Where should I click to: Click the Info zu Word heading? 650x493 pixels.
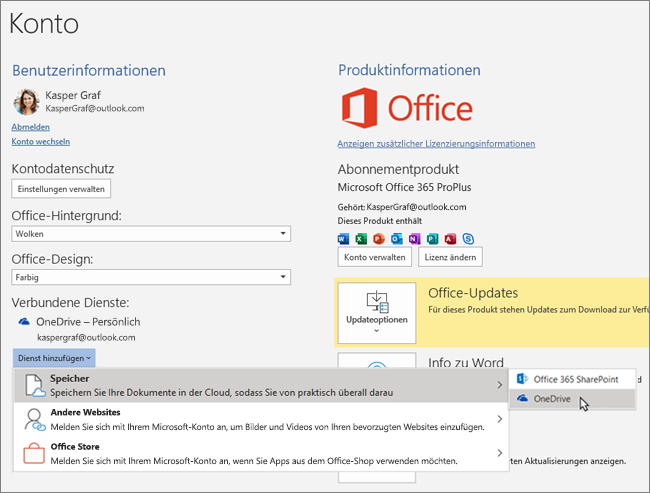click(x=466, y=362)
